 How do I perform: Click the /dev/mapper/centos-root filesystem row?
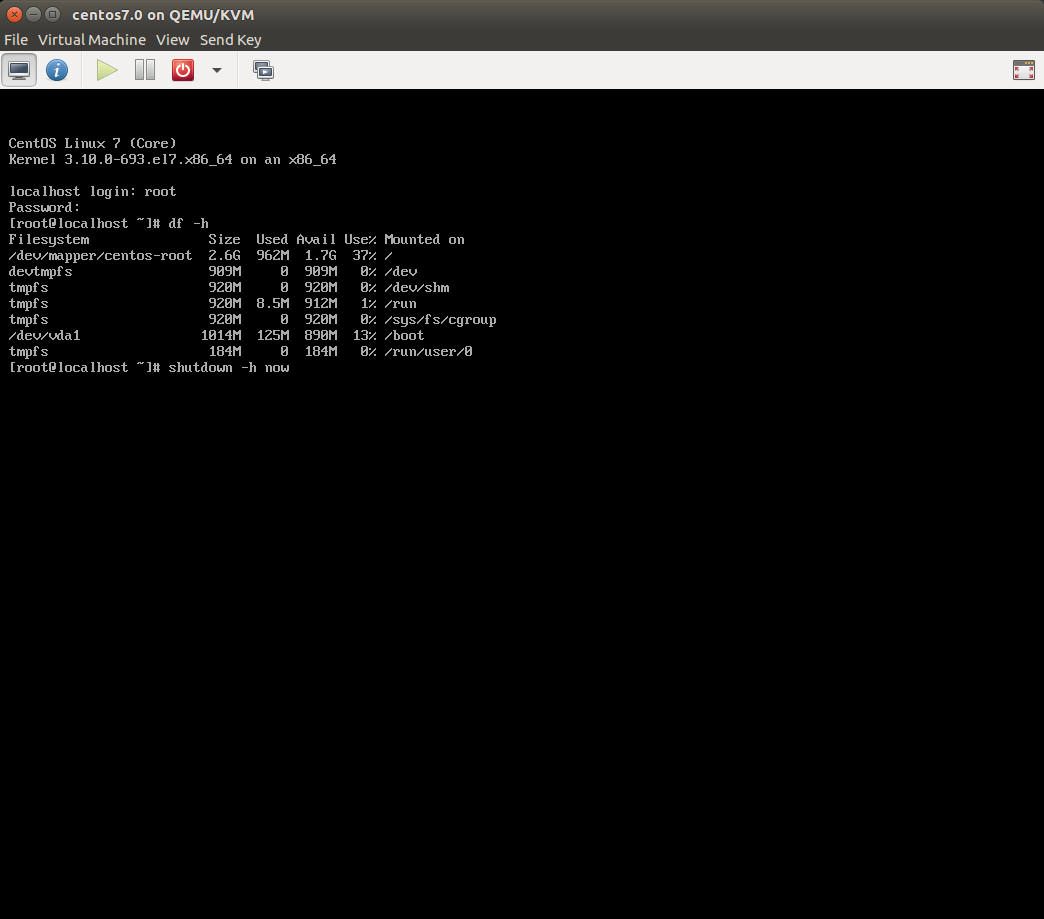100,256
